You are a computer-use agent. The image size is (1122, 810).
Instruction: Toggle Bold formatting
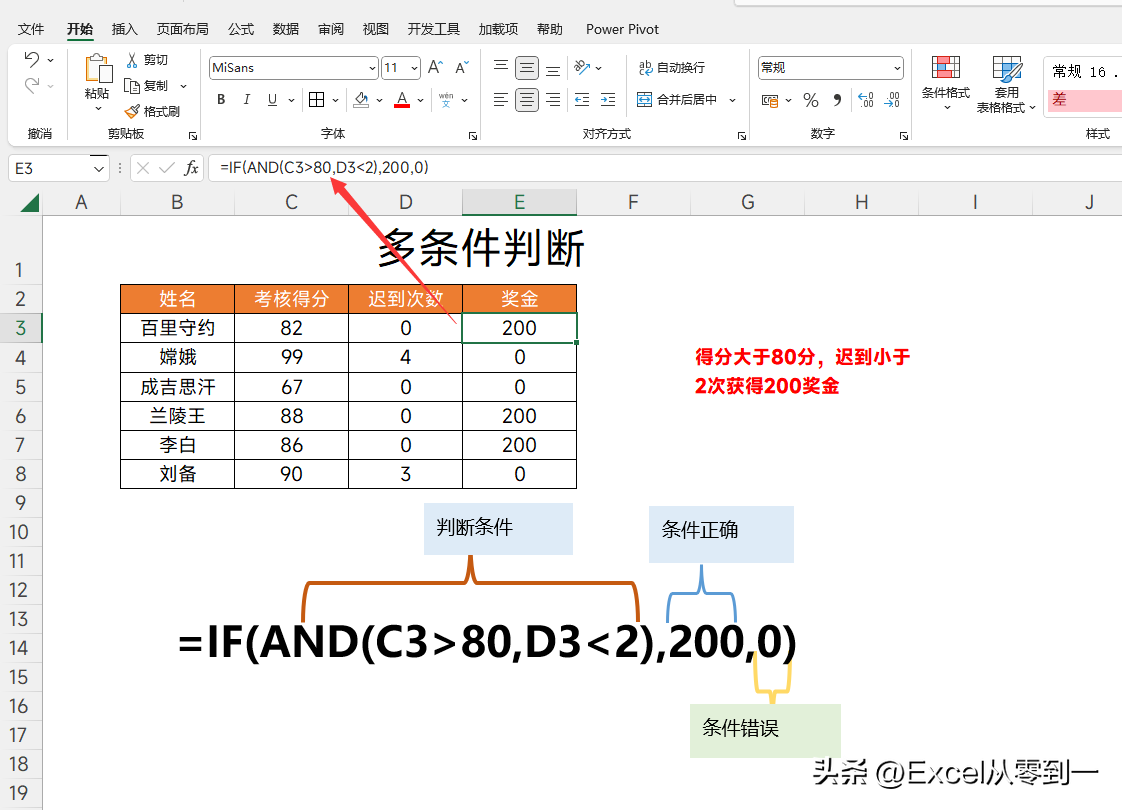(x=221, y=99)
